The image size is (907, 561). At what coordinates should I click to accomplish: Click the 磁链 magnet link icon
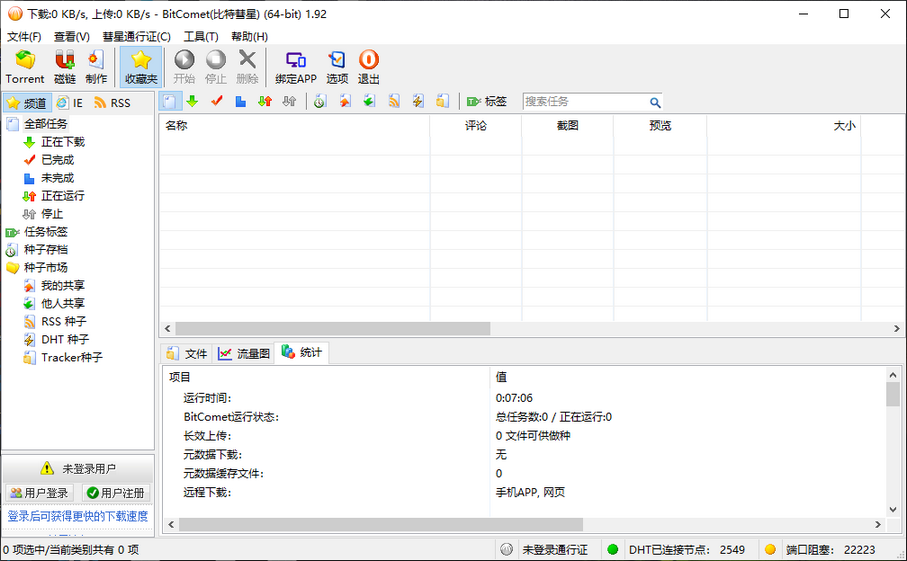coord(65,66)
